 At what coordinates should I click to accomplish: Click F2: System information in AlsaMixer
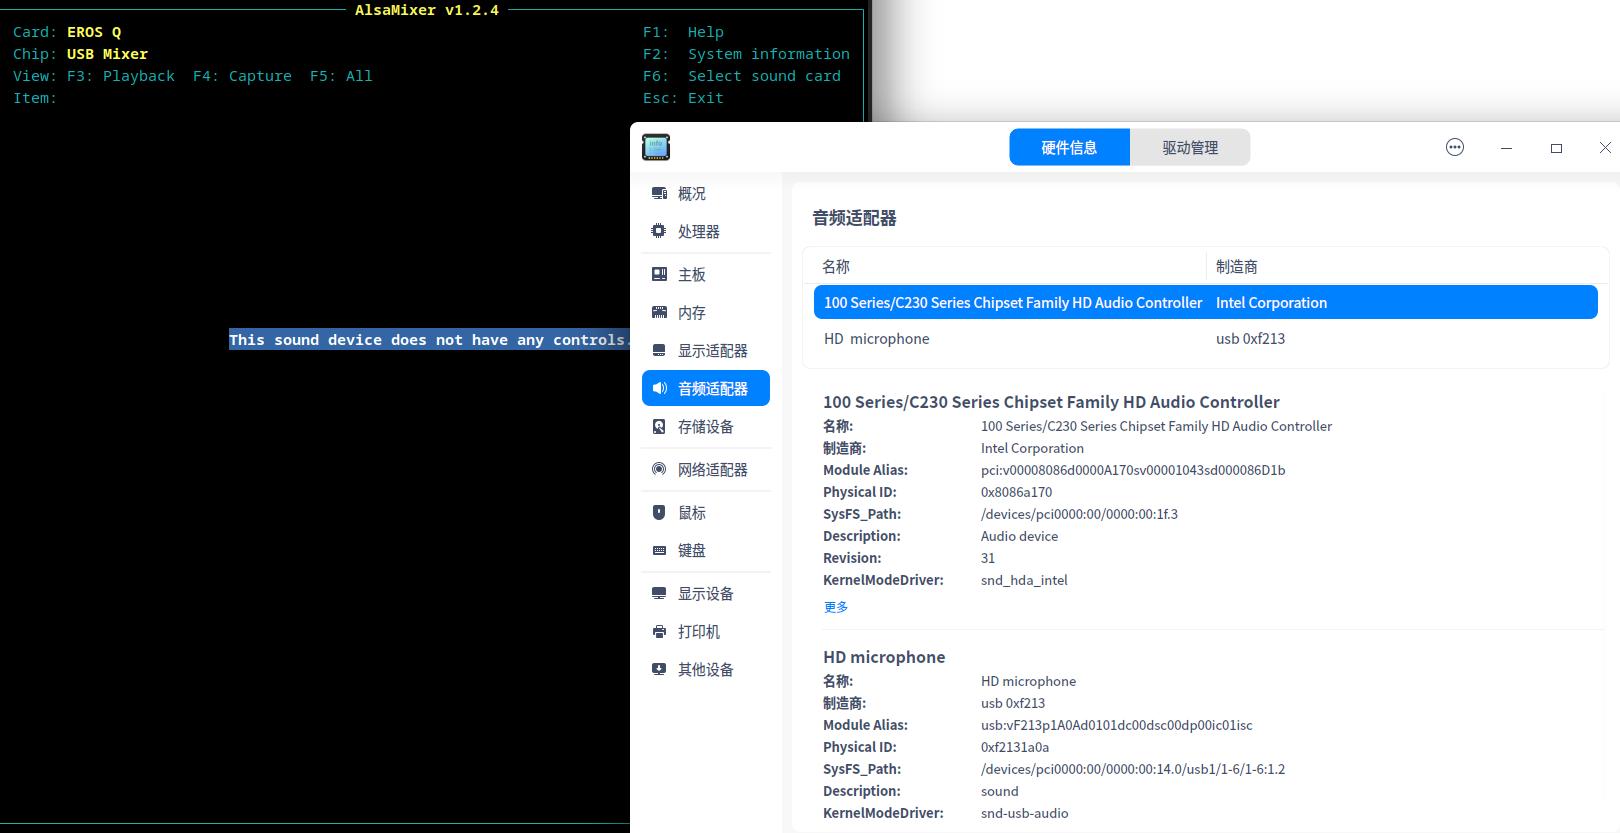click(746, 54)
